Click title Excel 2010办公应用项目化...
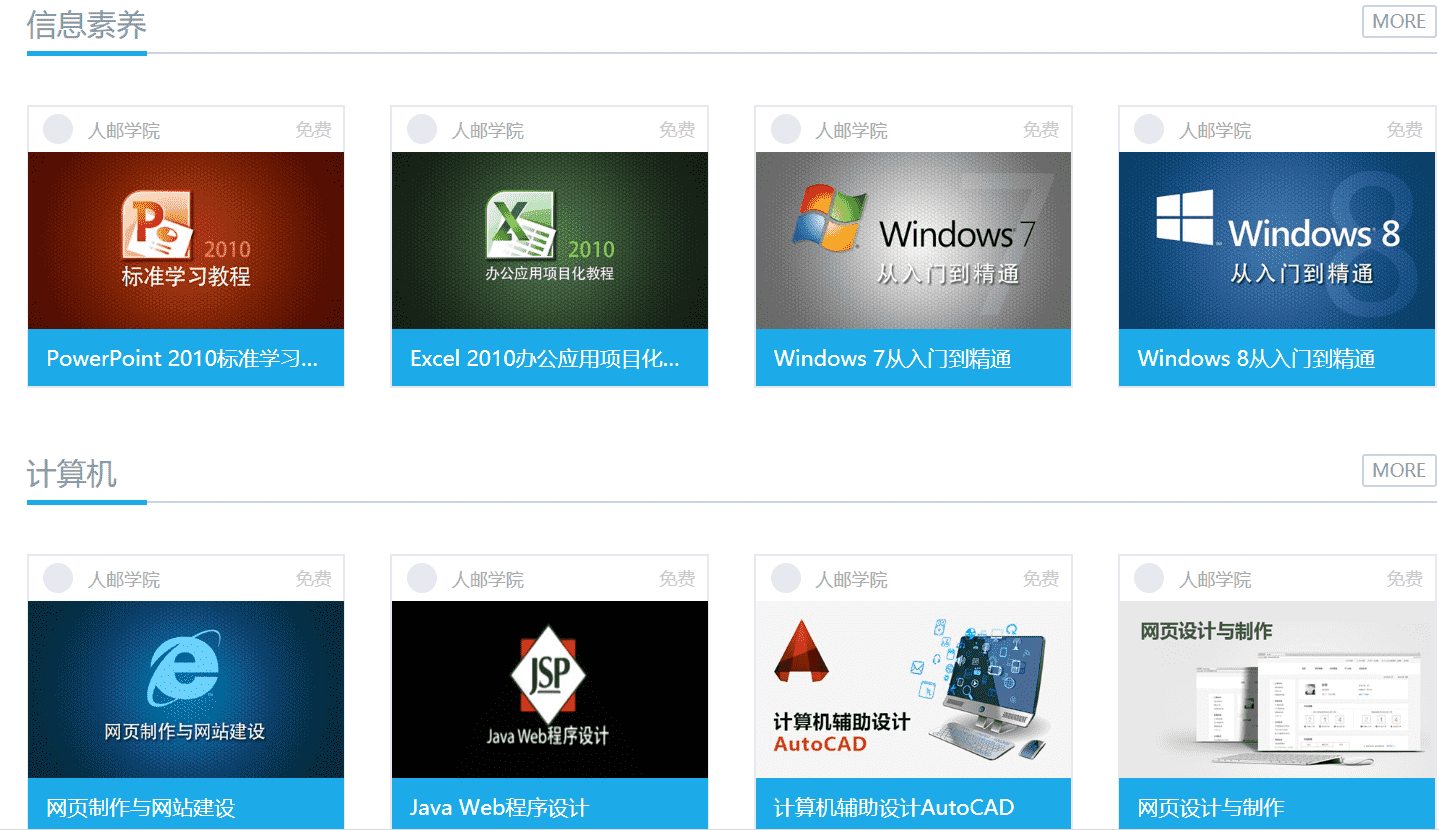1439x830 pixels. [x=545, y=358]
